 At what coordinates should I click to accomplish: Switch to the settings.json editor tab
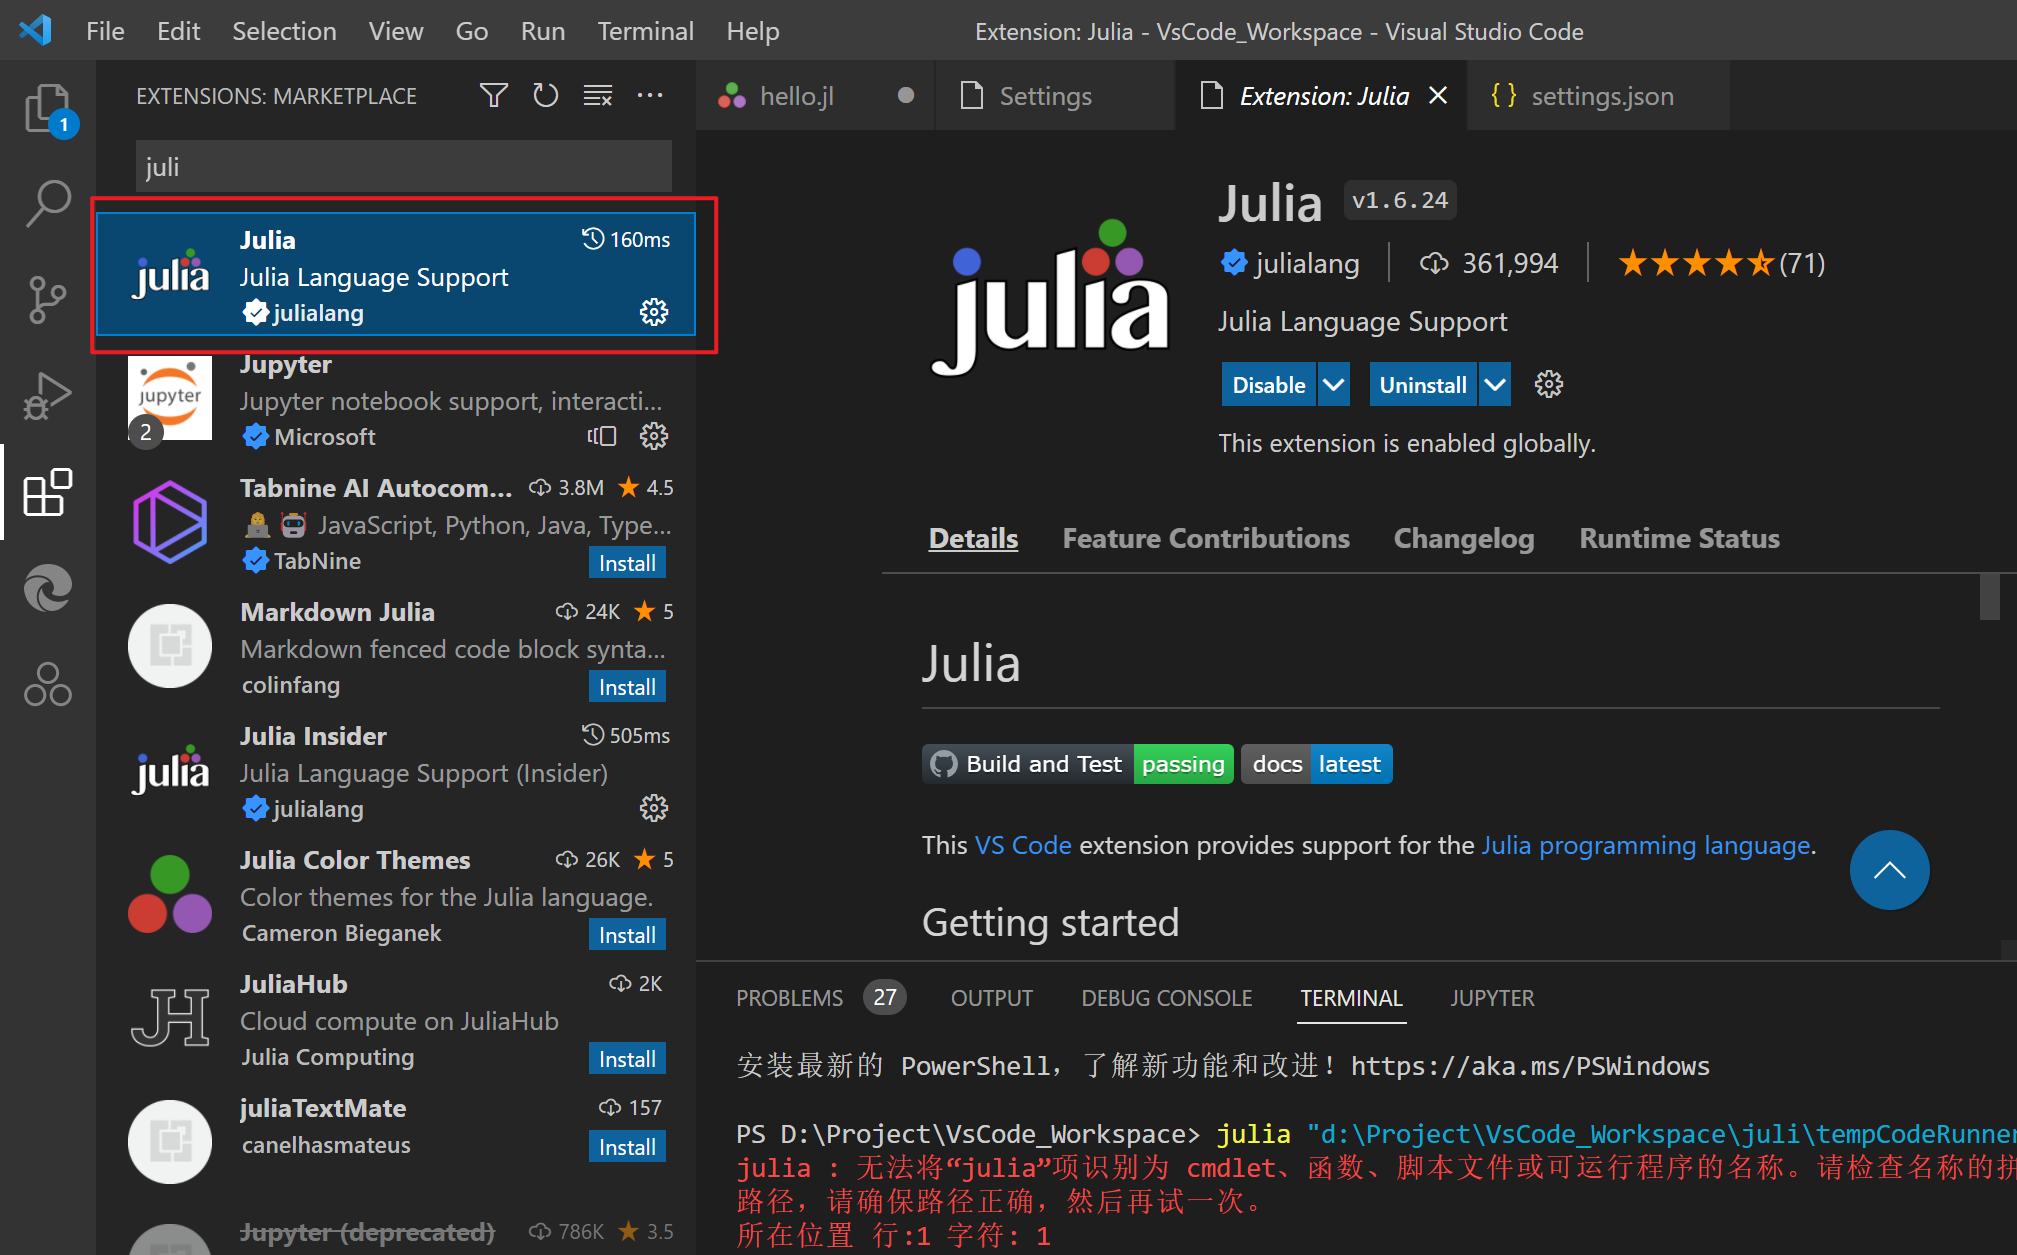coord(1600,96)
